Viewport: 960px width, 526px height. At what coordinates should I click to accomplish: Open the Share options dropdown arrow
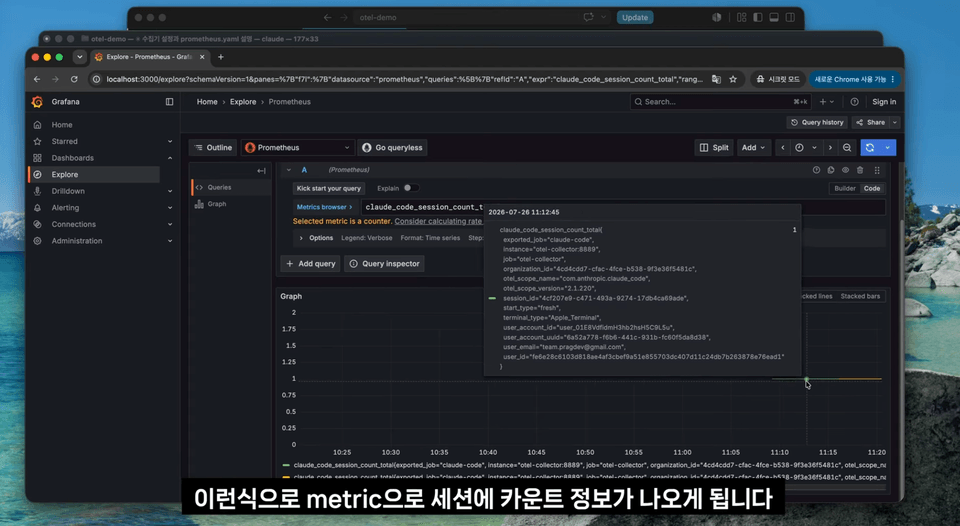click(x=894, y=122)
